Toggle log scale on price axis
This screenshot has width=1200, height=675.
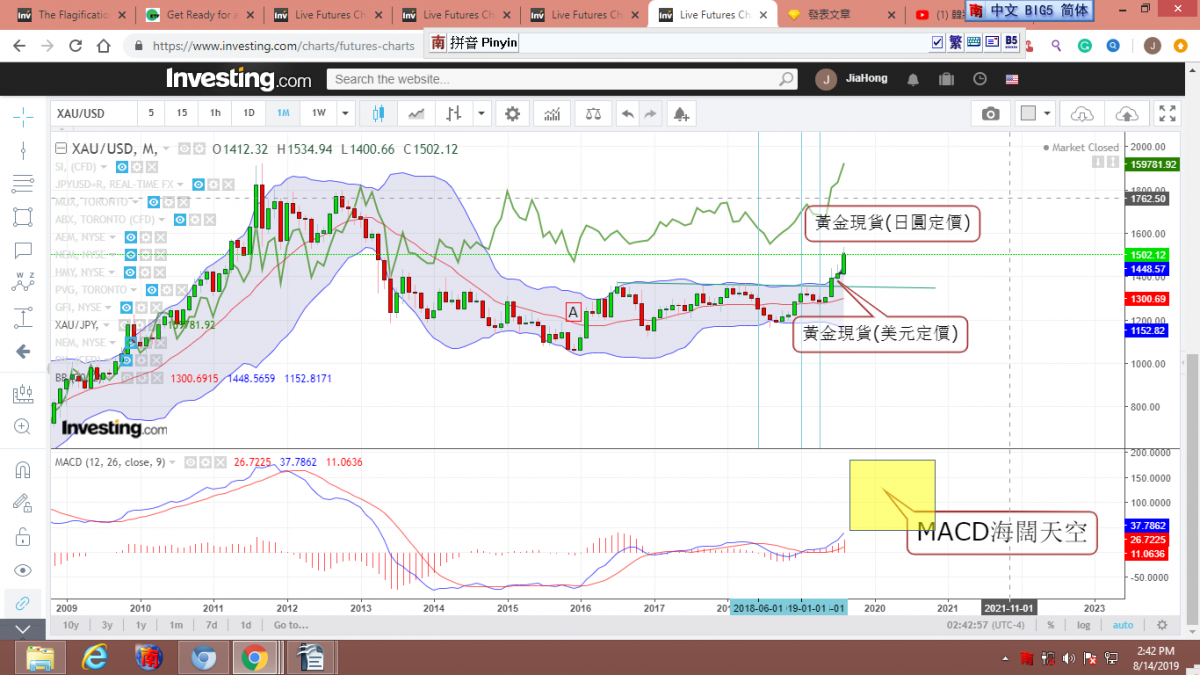click(x=1083, y=625)
